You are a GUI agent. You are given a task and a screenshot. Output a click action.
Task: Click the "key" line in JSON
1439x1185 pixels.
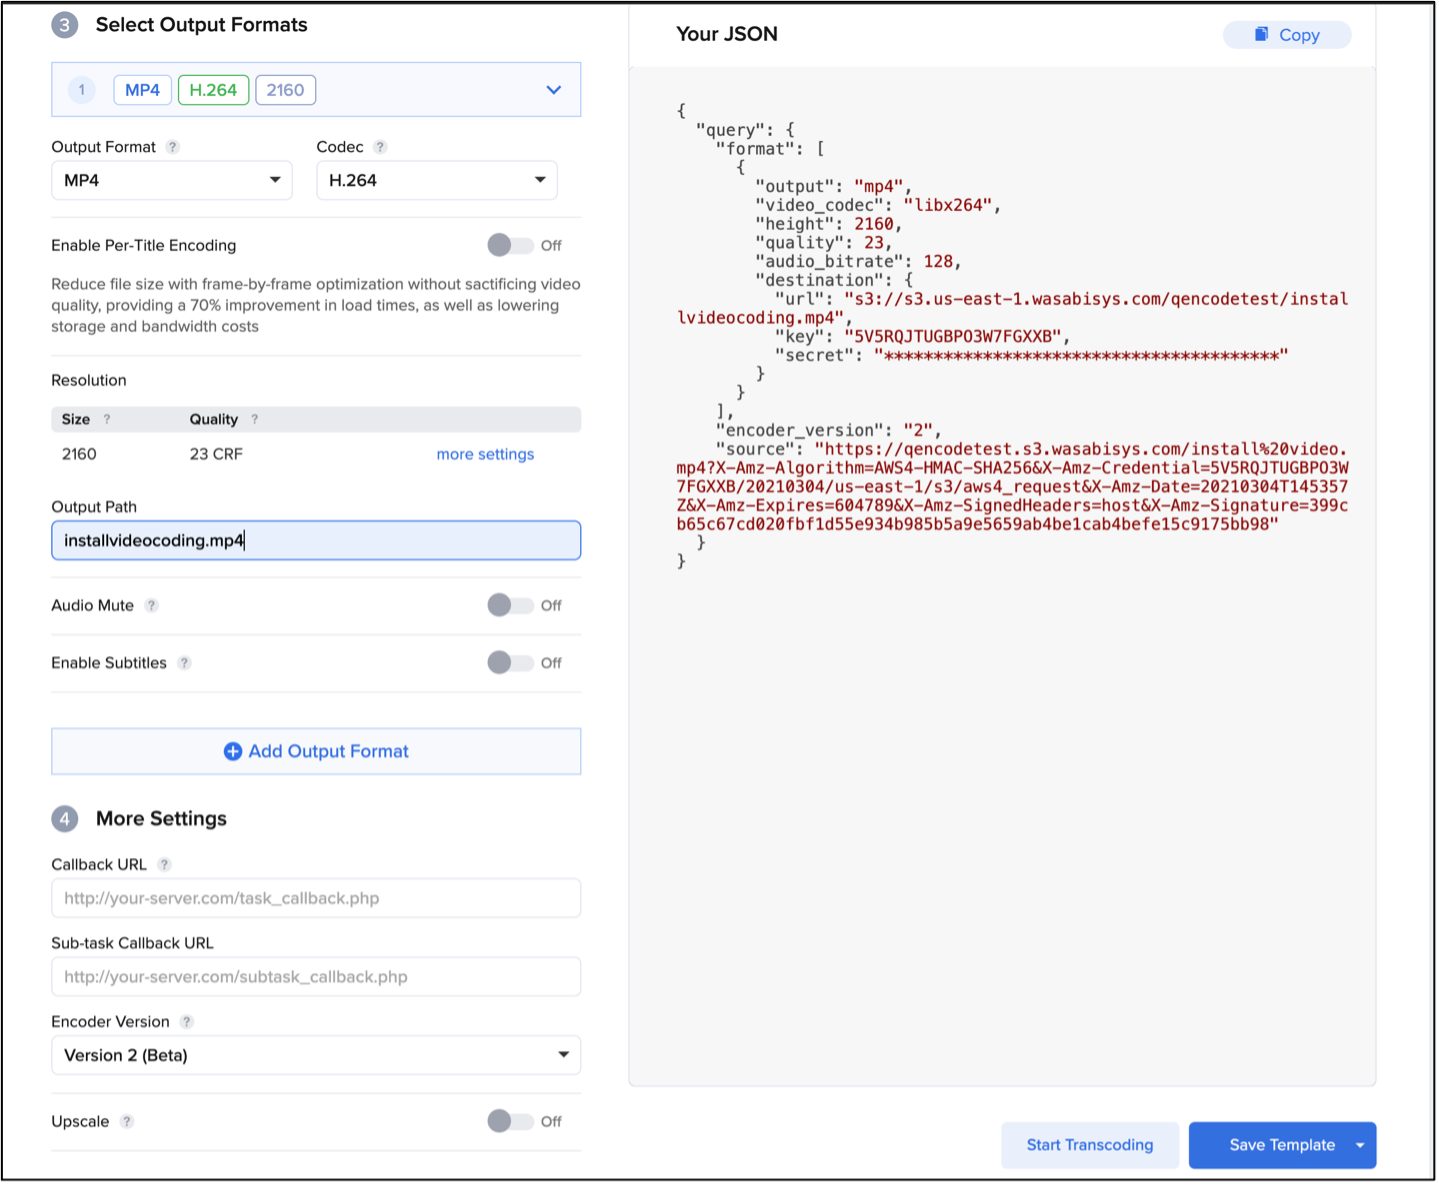coord(922,337)
